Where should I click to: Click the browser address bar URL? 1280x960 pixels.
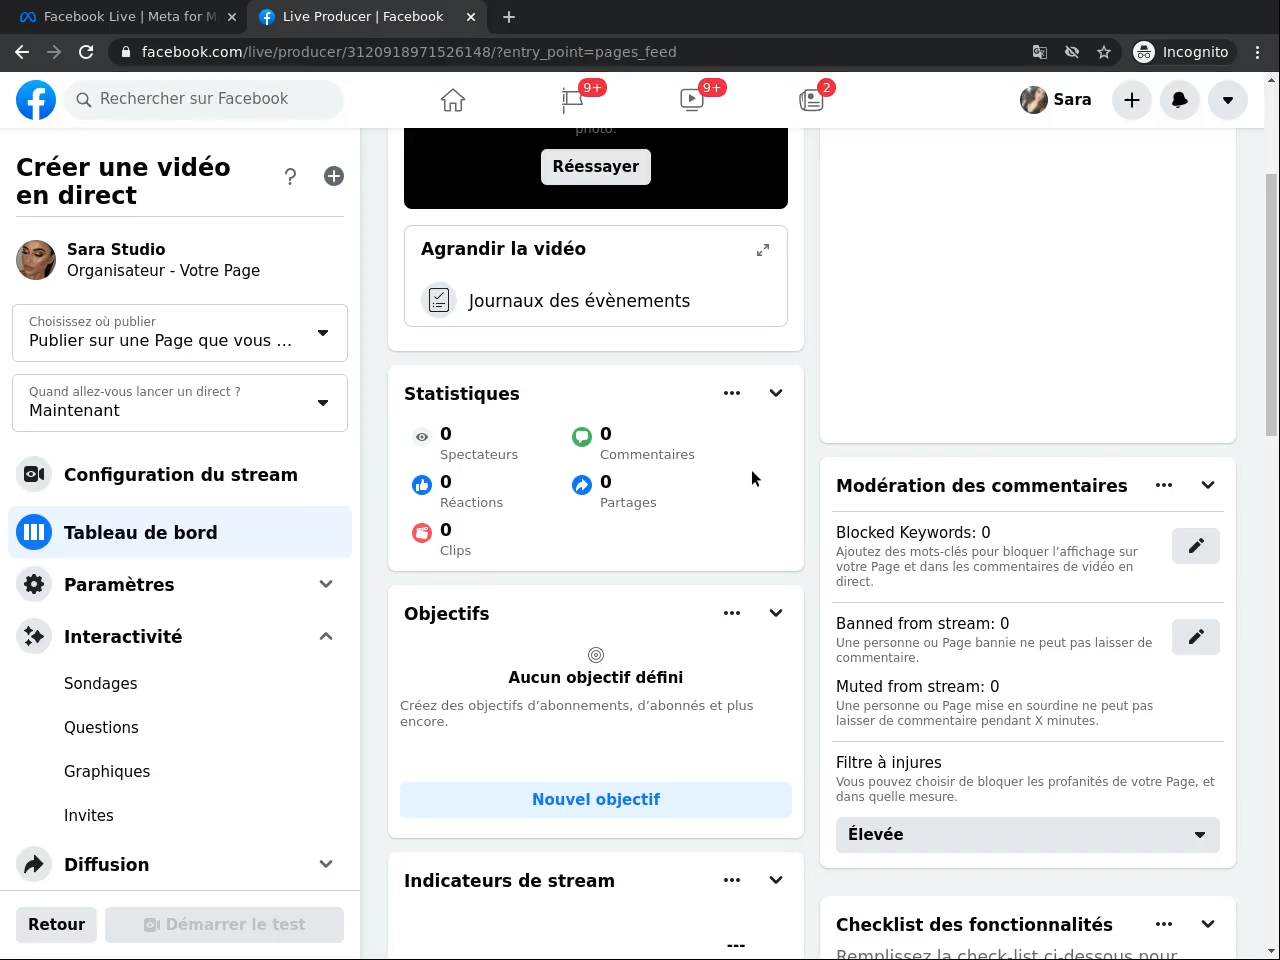click(409, 52)
